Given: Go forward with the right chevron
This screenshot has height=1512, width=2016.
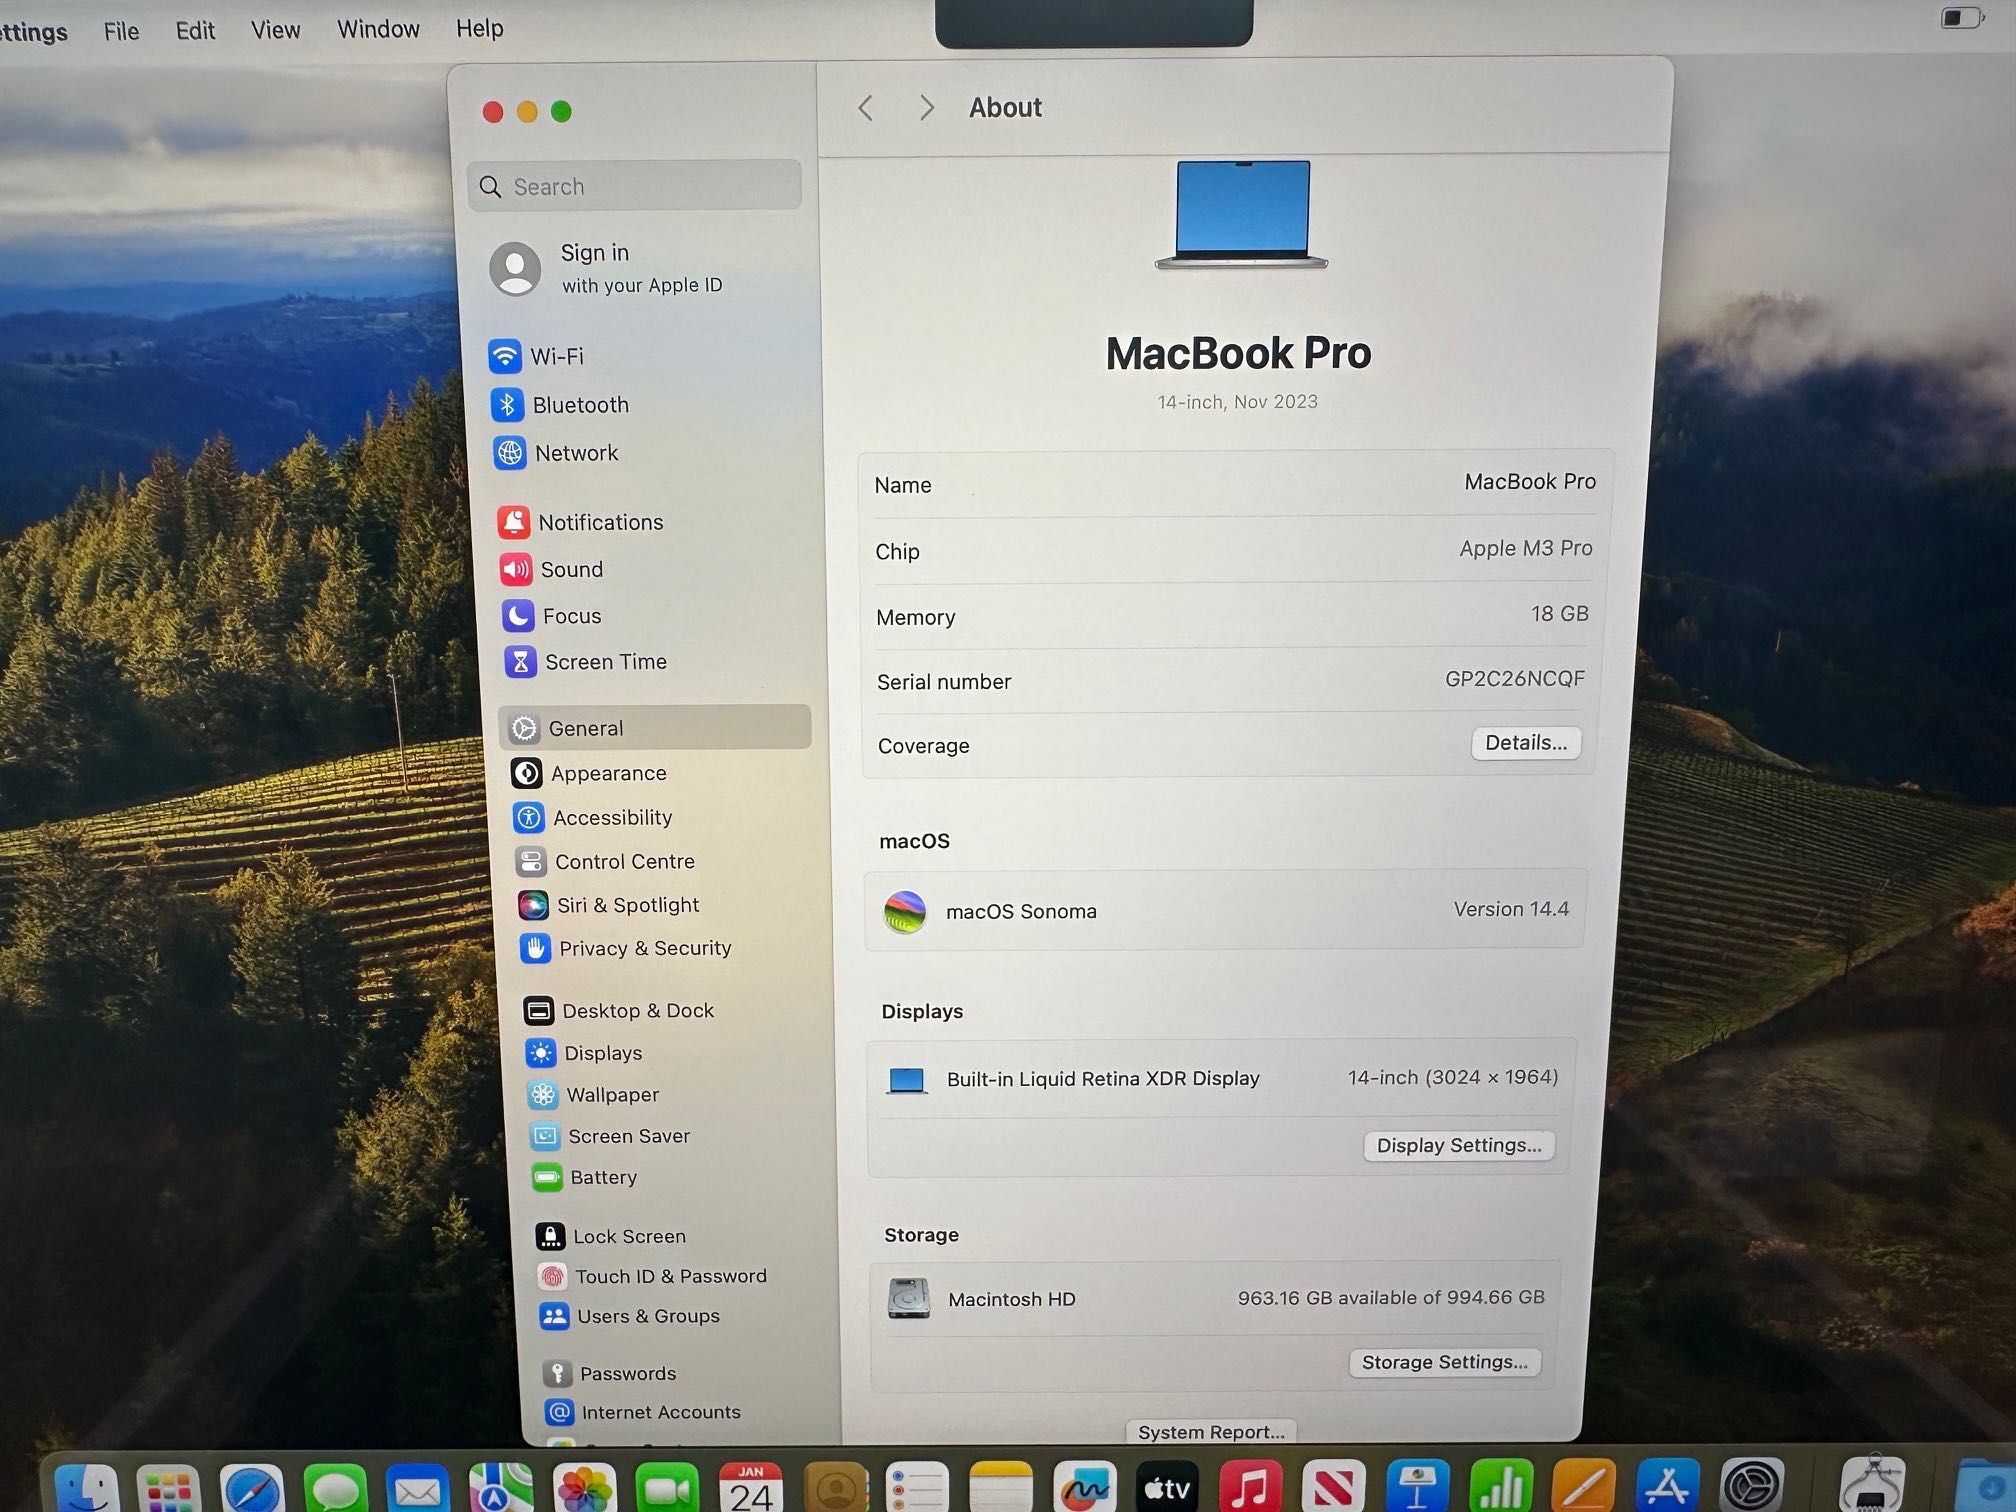Looking at the screenshot, I should pos(926,108).
